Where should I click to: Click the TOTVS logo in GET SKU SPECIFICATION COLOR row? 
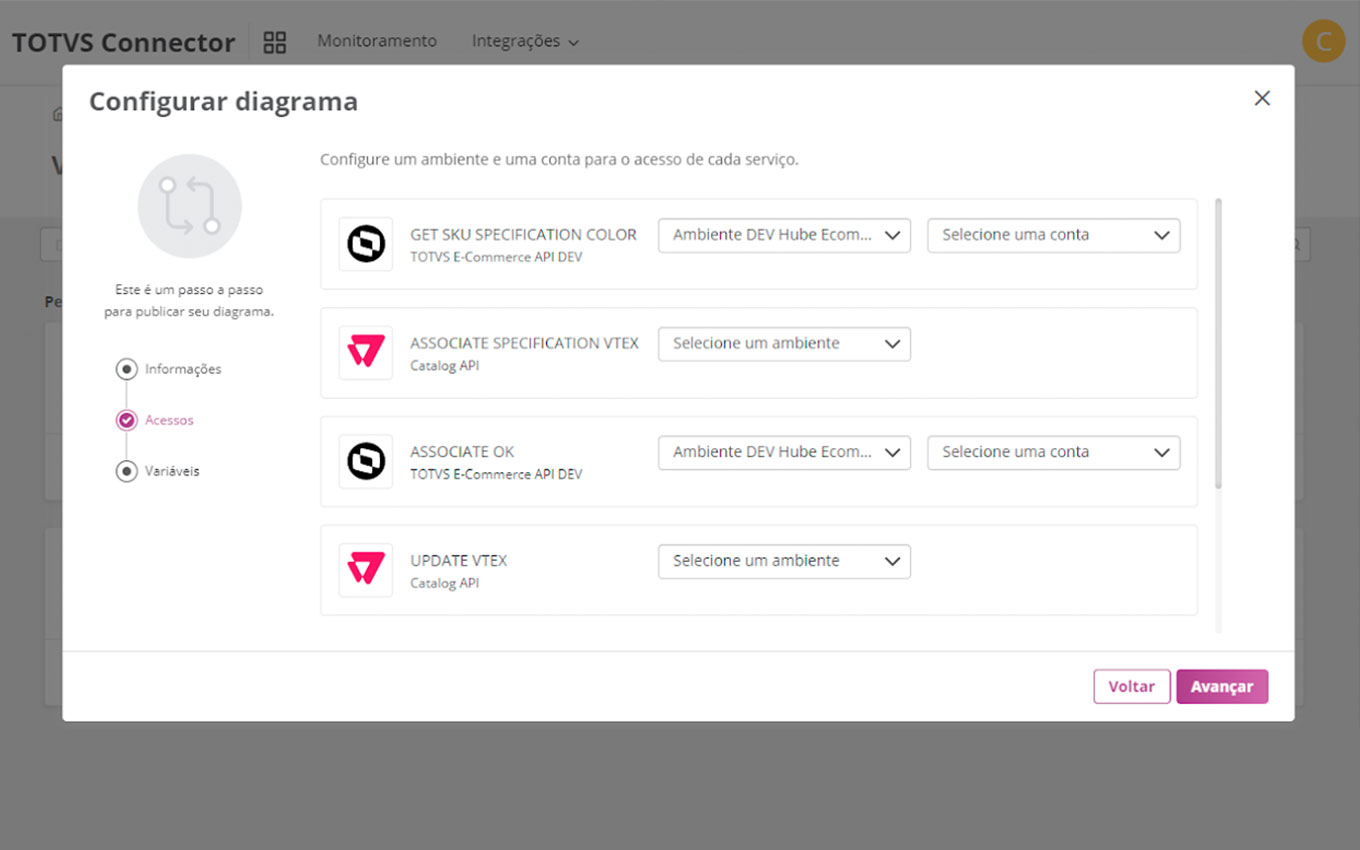click(366, 244)
